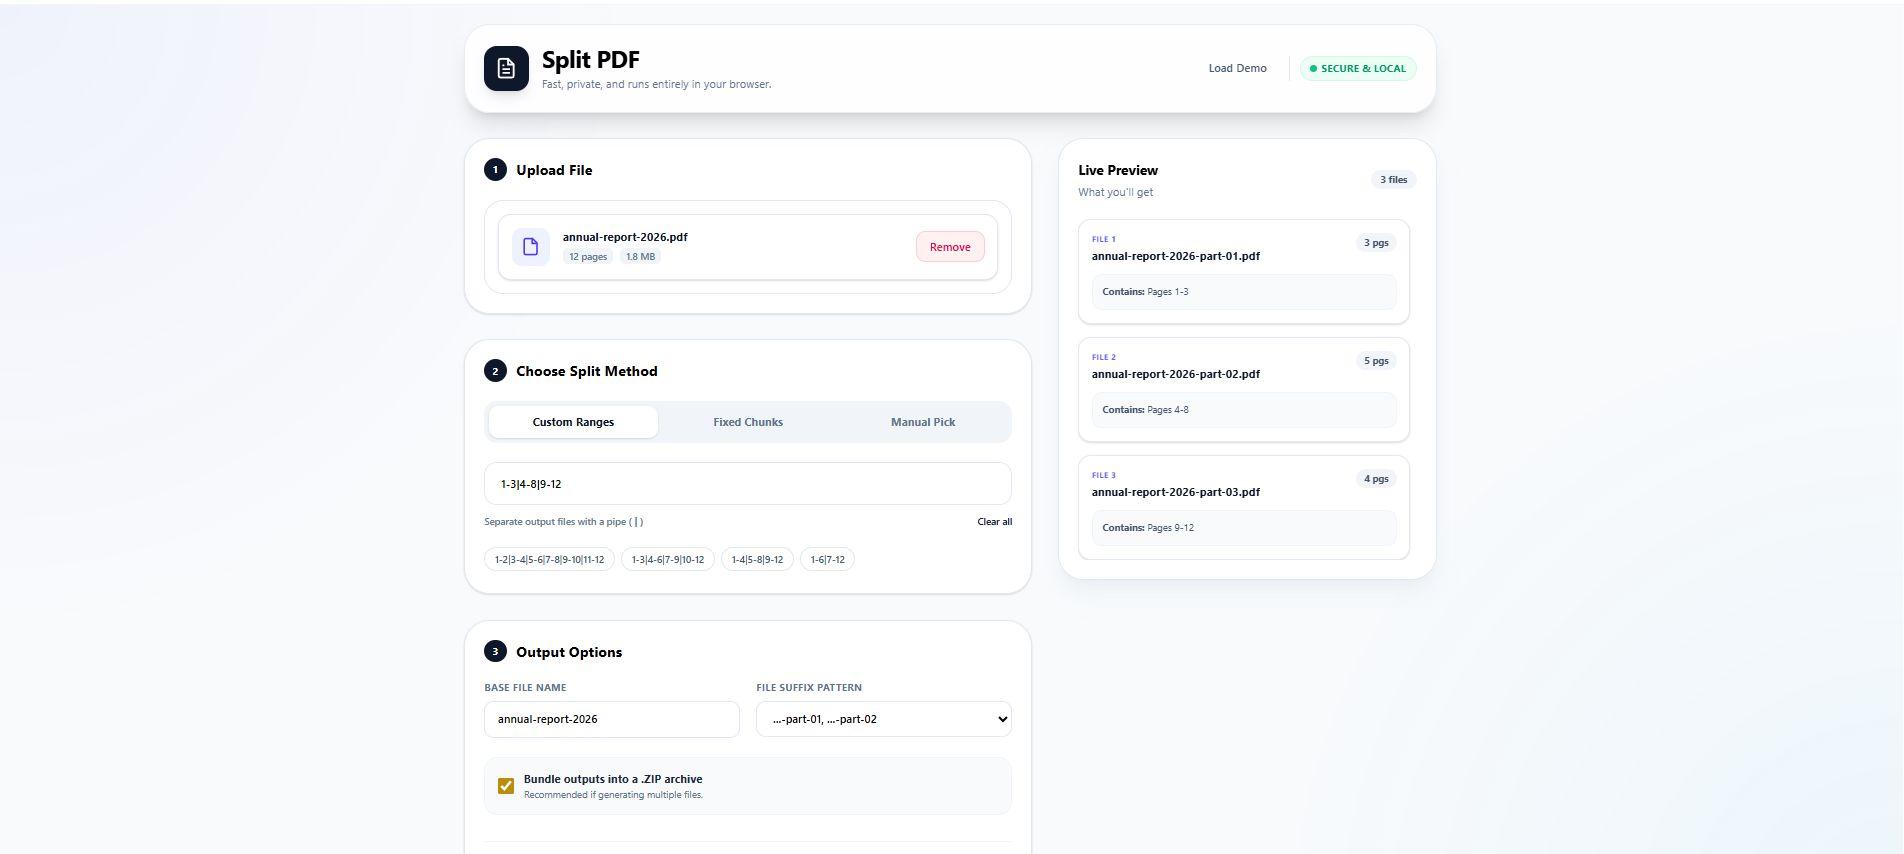The height and width of the screenshot is (854, 1904).
Task: Click the uploaded PDF file icon
Action: pyautogui.click(x=530, y=247)
